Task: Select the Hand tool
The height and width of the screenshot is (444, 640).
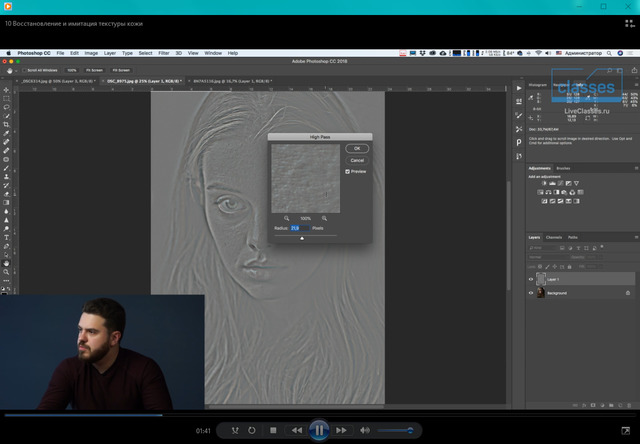Action: pos(7,262)
